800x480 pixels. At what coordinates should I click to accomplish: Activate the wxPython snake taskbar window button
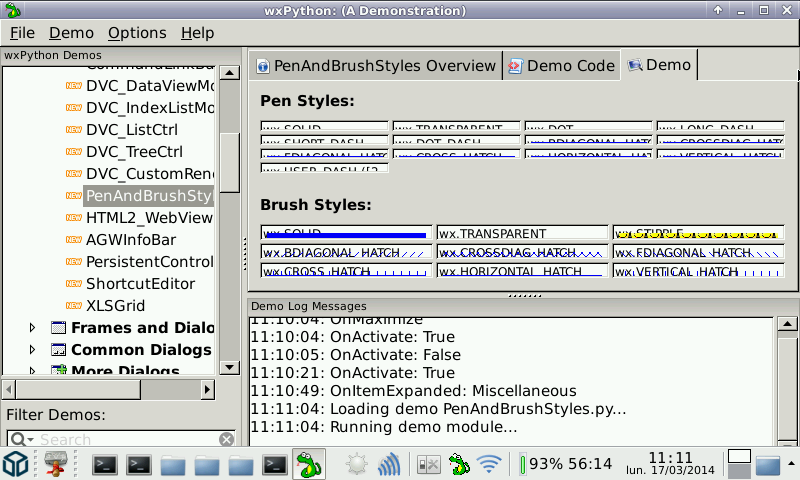(x=309, y=464)
